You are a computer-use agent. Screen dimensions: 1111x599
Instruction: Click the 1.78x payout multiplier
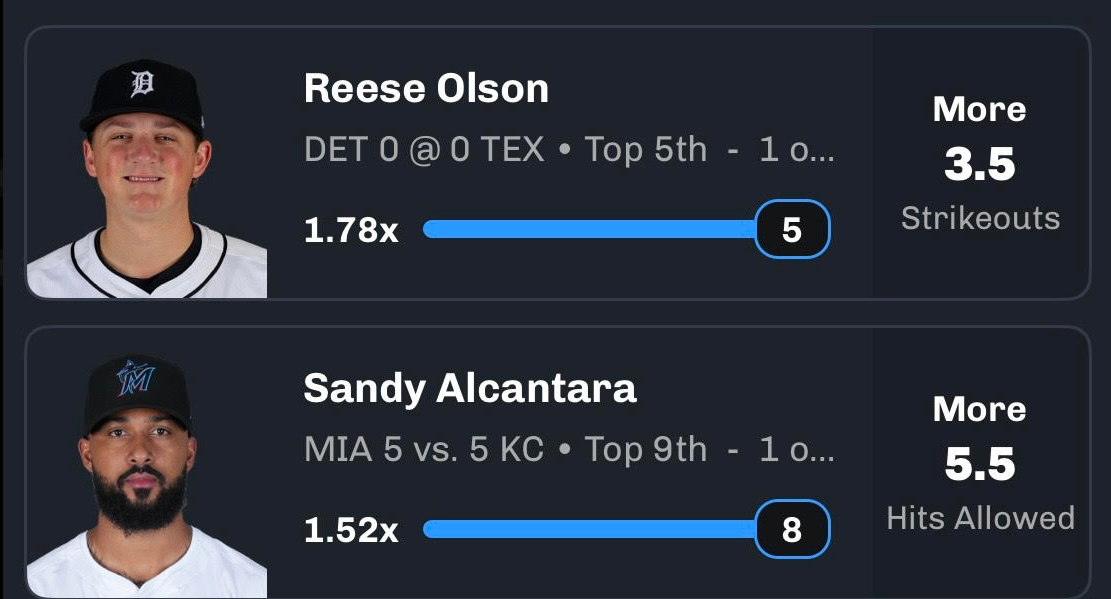(351, 230)
